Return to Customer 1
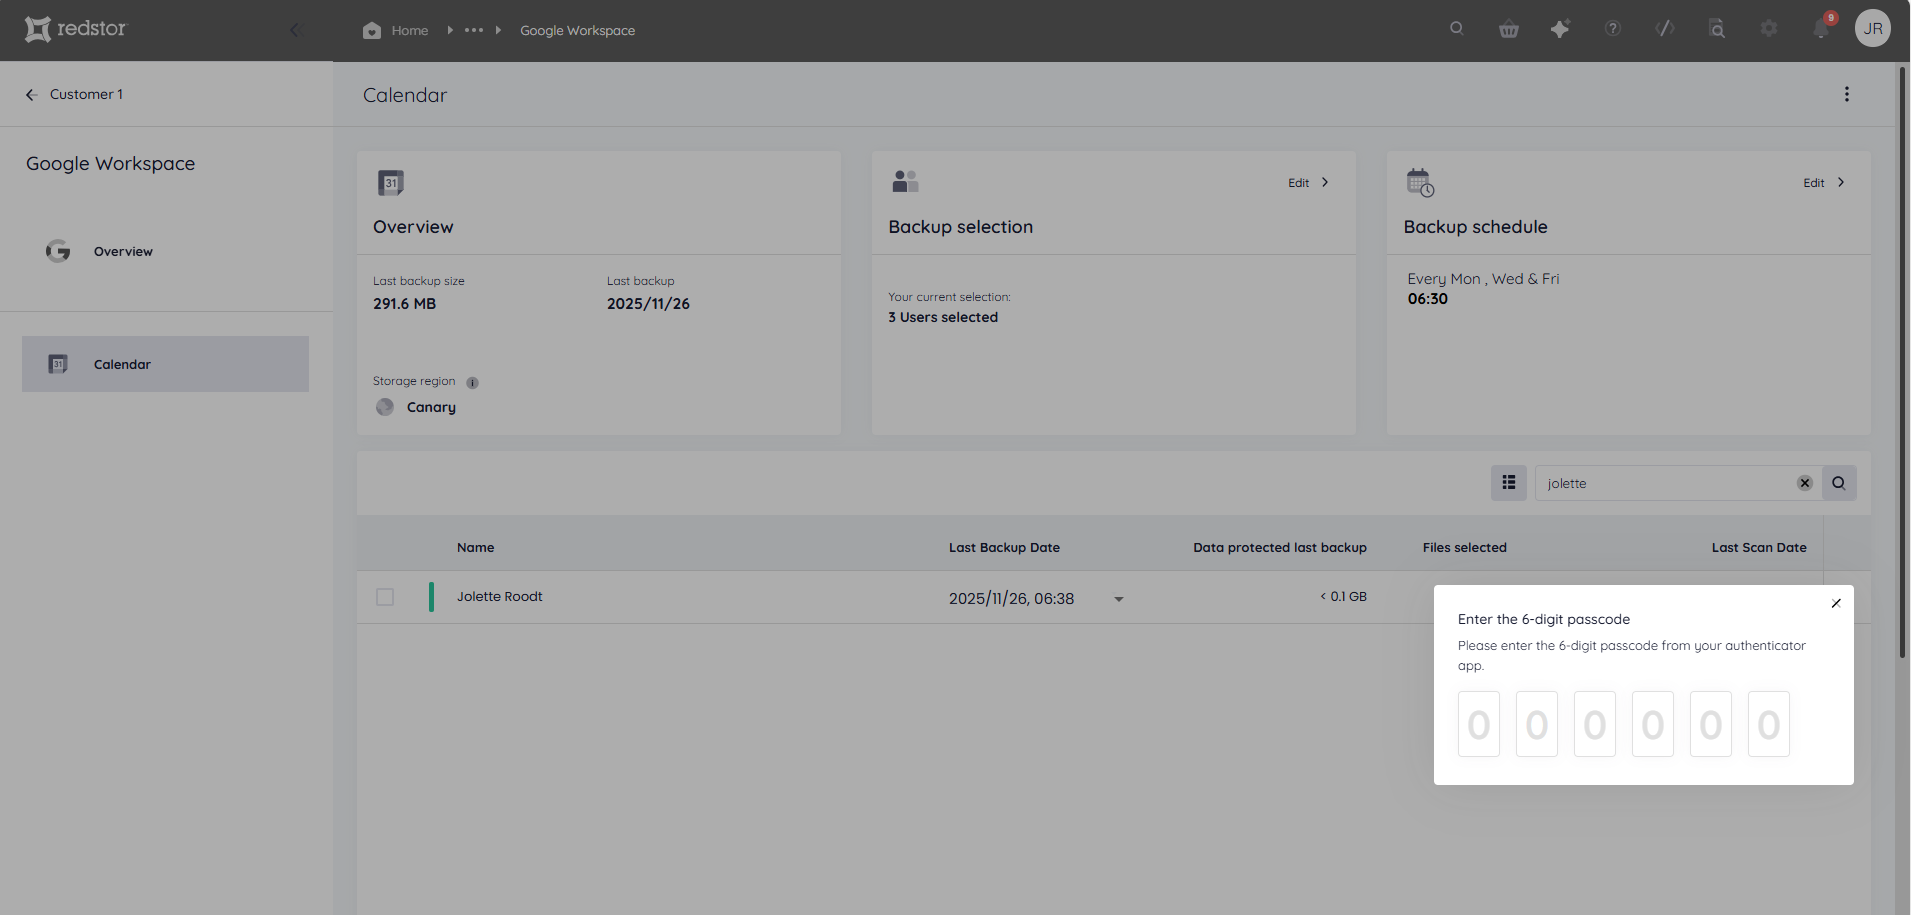The width and height of the screenshot is (1911, 915). coord(86,94)
